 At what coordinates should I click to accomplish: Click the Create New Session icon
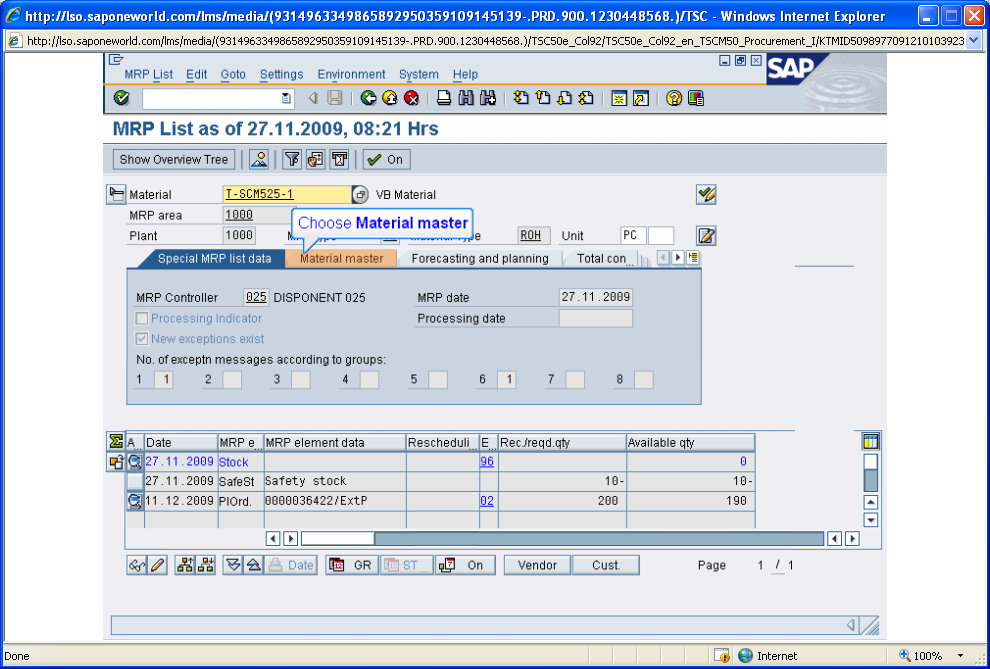point(619,98)
